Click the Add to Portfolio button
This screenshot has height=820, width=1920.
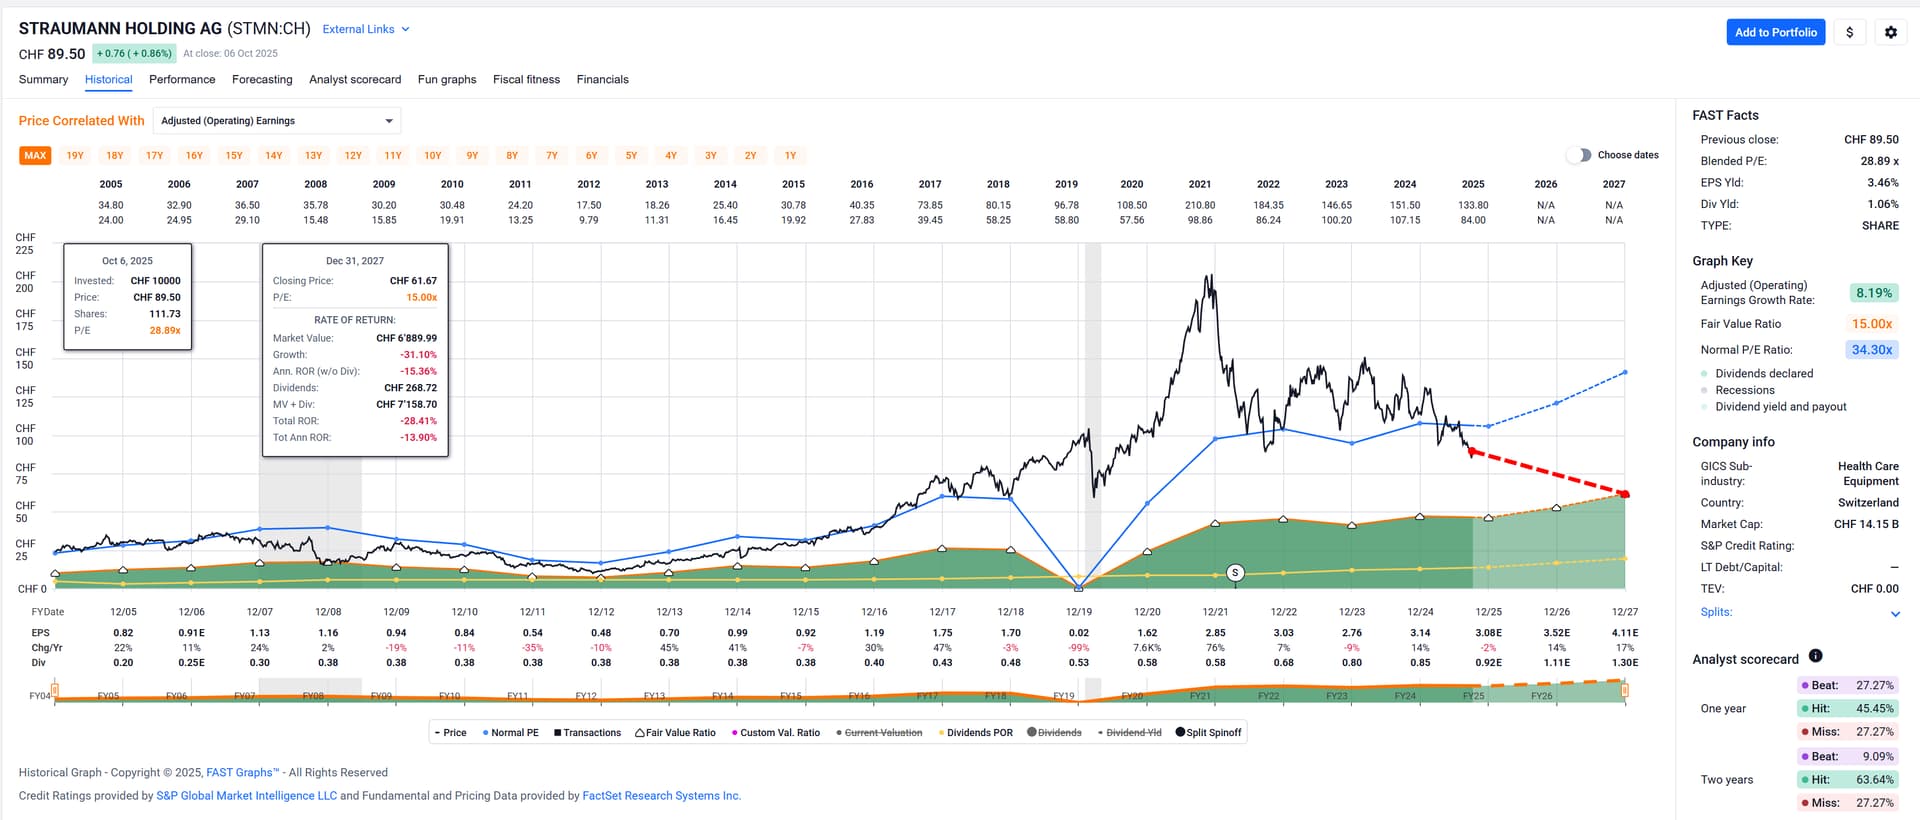pyautogui.click(x=1775, y=32)
